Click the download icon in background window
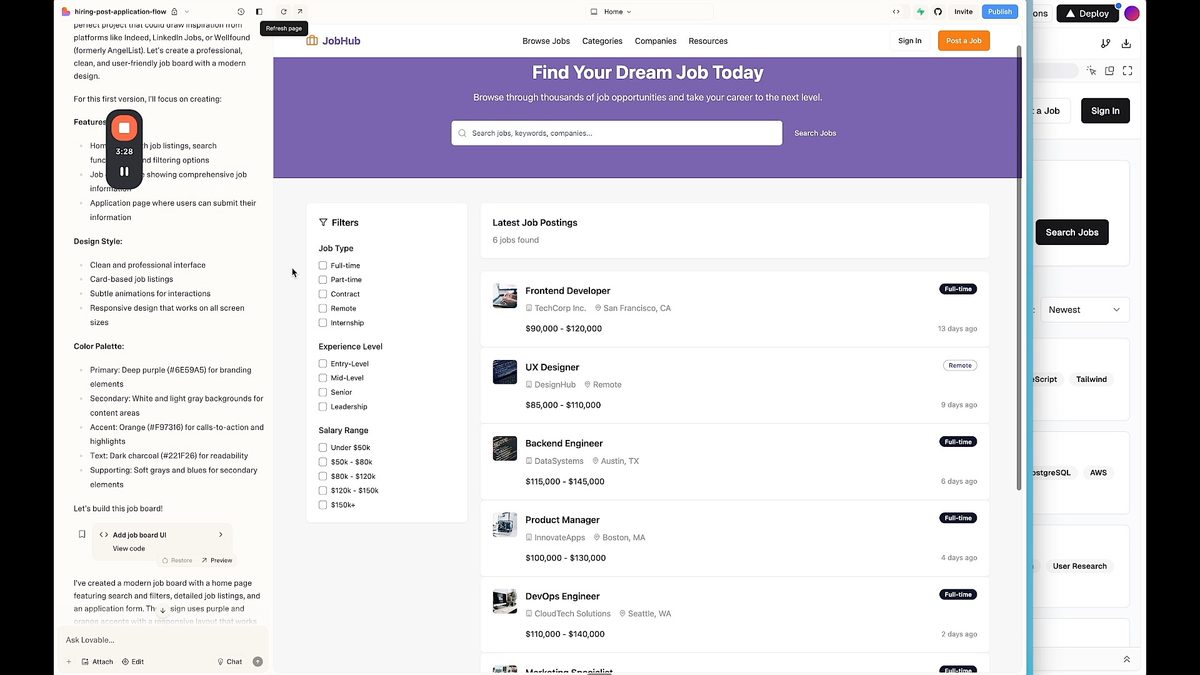The image size is (1200, 675). point(1127,43)
